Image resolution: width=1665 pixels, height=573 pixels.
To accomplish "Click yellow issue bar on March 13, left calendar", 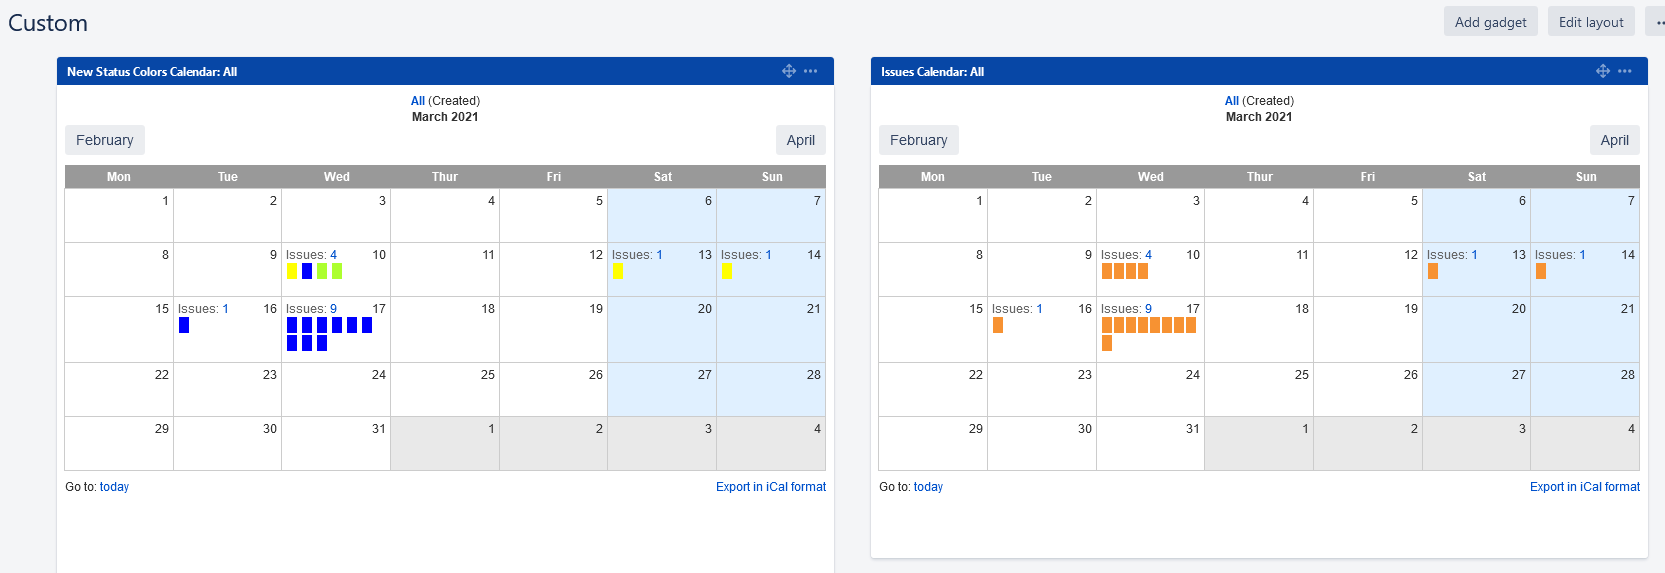I will (x=618, y=271).
